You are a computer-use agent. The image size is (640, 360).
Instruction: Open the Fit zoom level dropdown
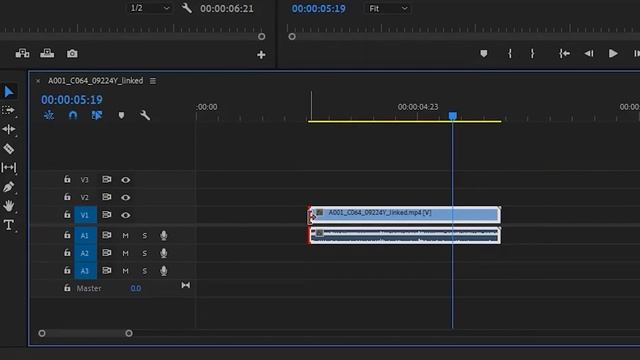coord(387,8)
